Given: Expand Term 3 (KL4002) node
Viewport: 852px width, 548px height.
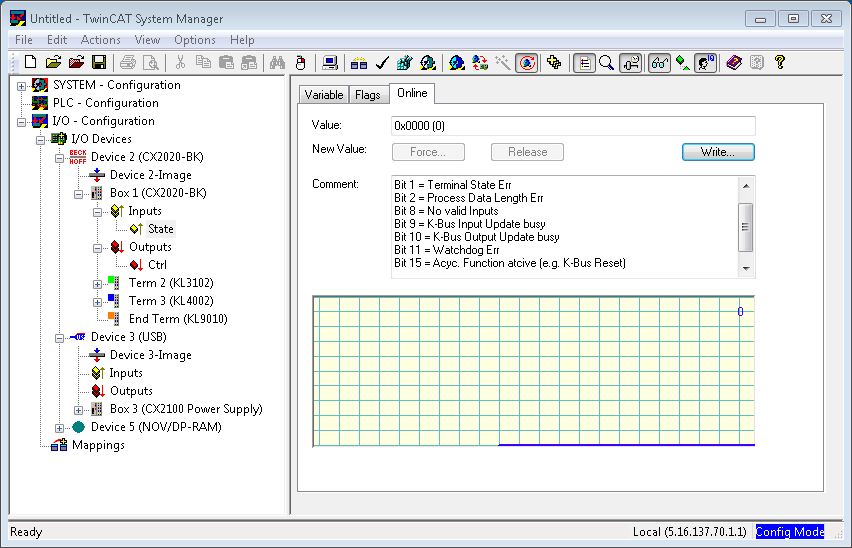Looking at the screenshot, I should tap(97, 302).
